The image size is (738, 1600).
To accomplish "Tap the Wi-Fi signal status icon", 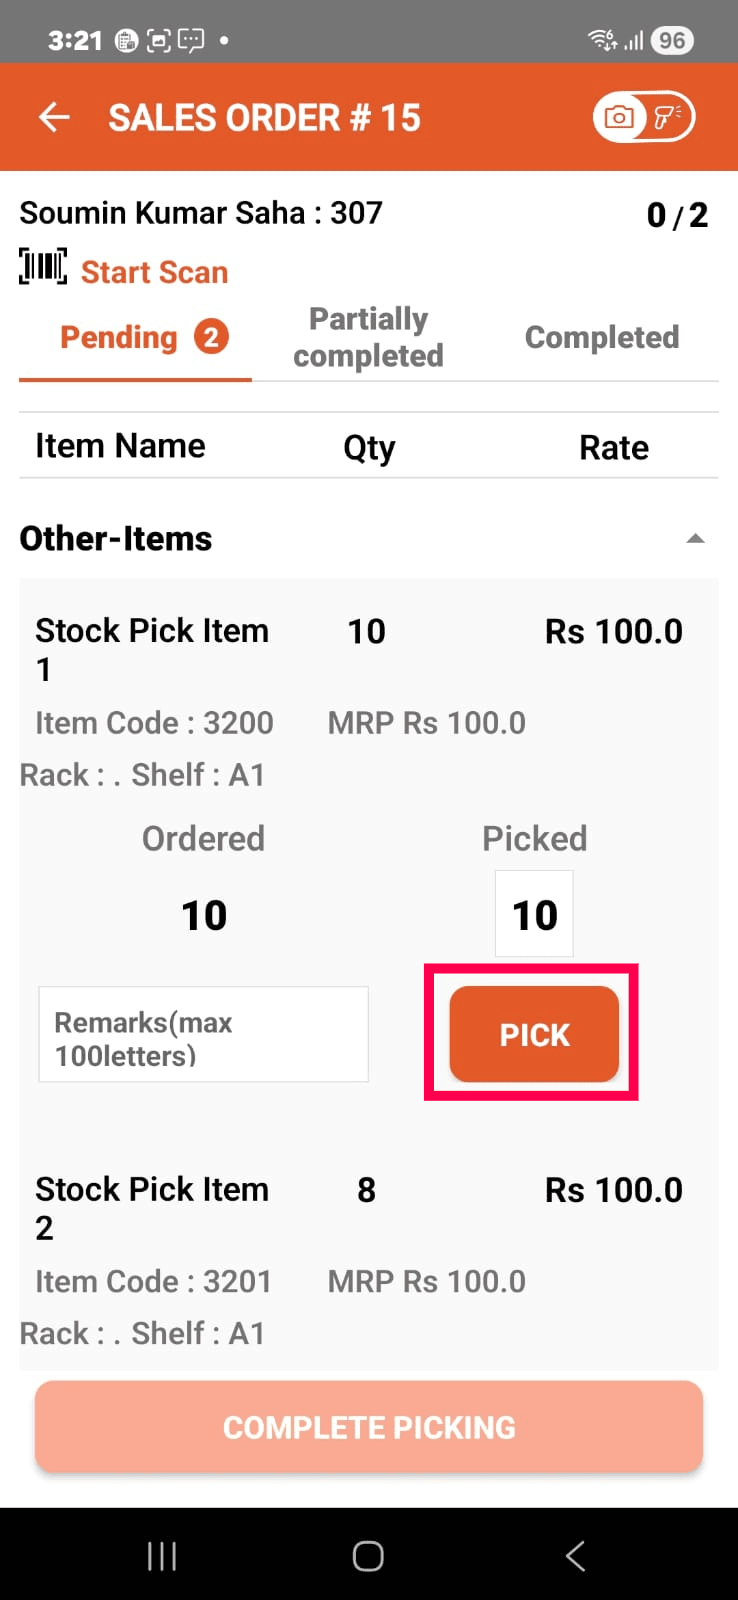I will point(602,40).
